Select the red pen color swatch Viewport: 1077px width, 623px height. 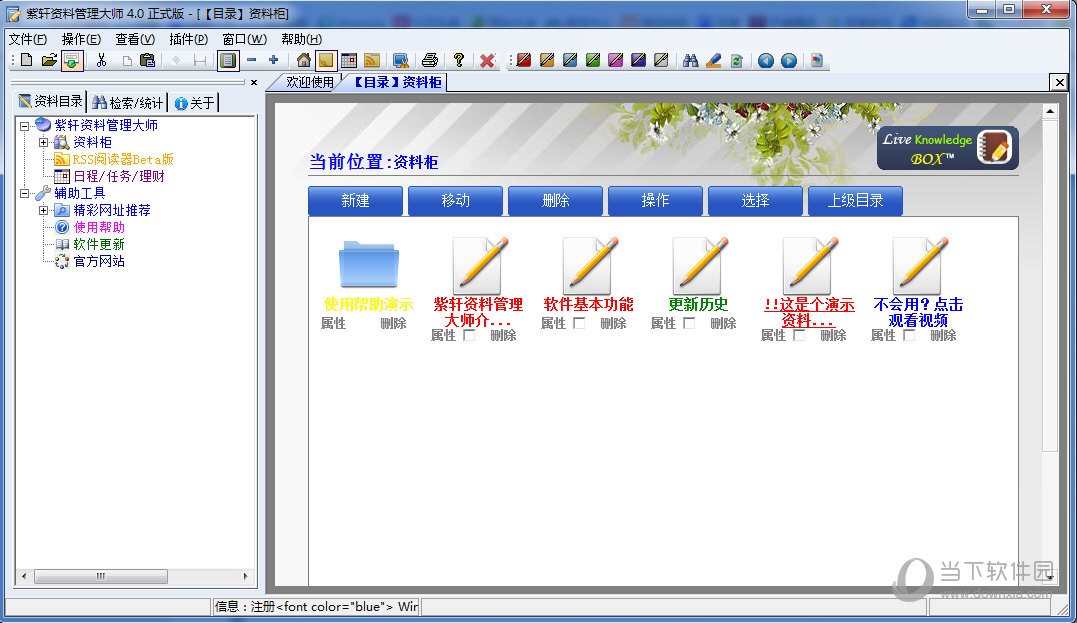(x=524, y=60)
